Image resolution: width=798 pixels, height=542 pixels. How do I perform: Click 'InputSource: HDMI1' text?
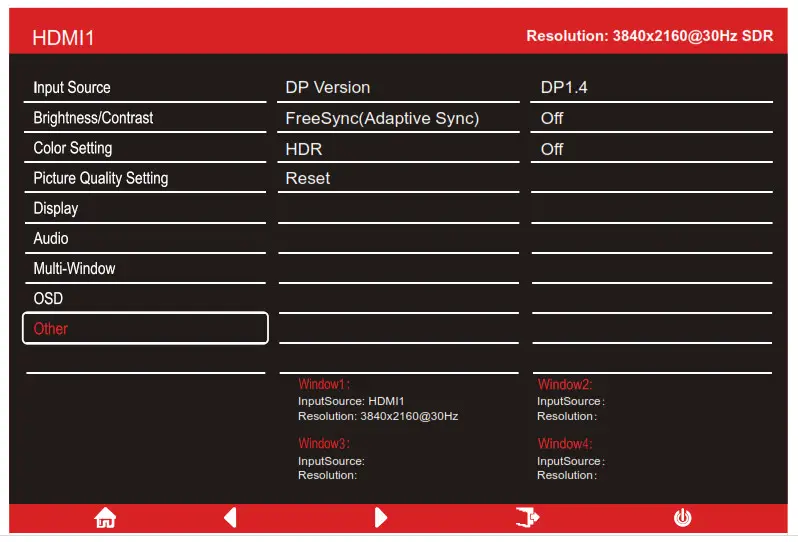351,401
